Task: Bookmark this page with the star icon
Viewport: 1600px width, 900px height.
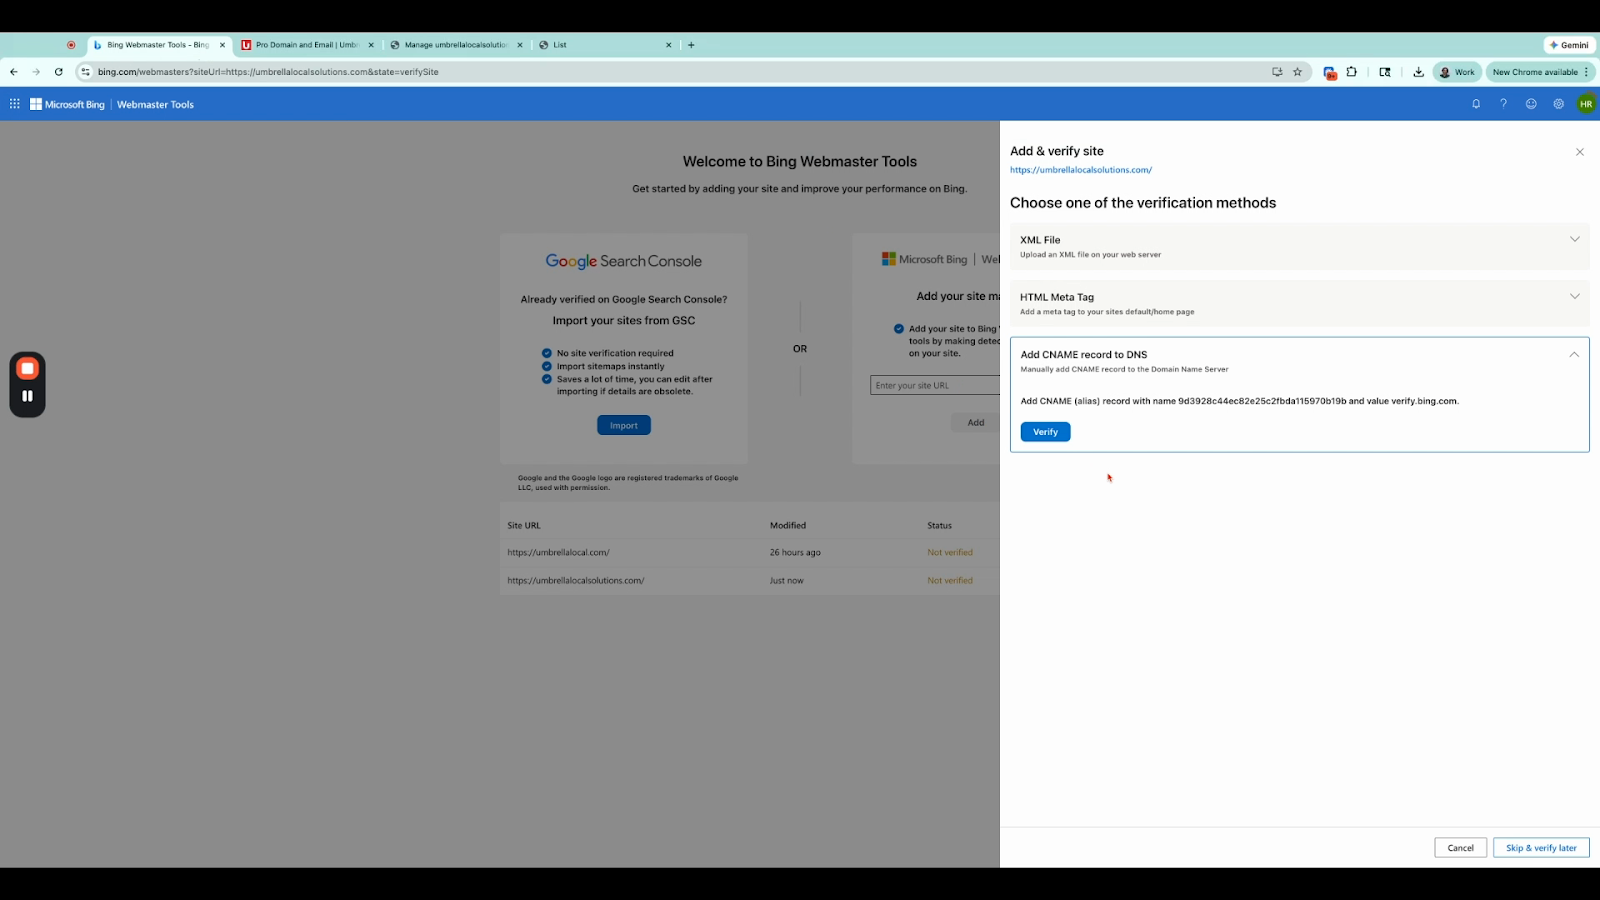Action: point(1298,72)
